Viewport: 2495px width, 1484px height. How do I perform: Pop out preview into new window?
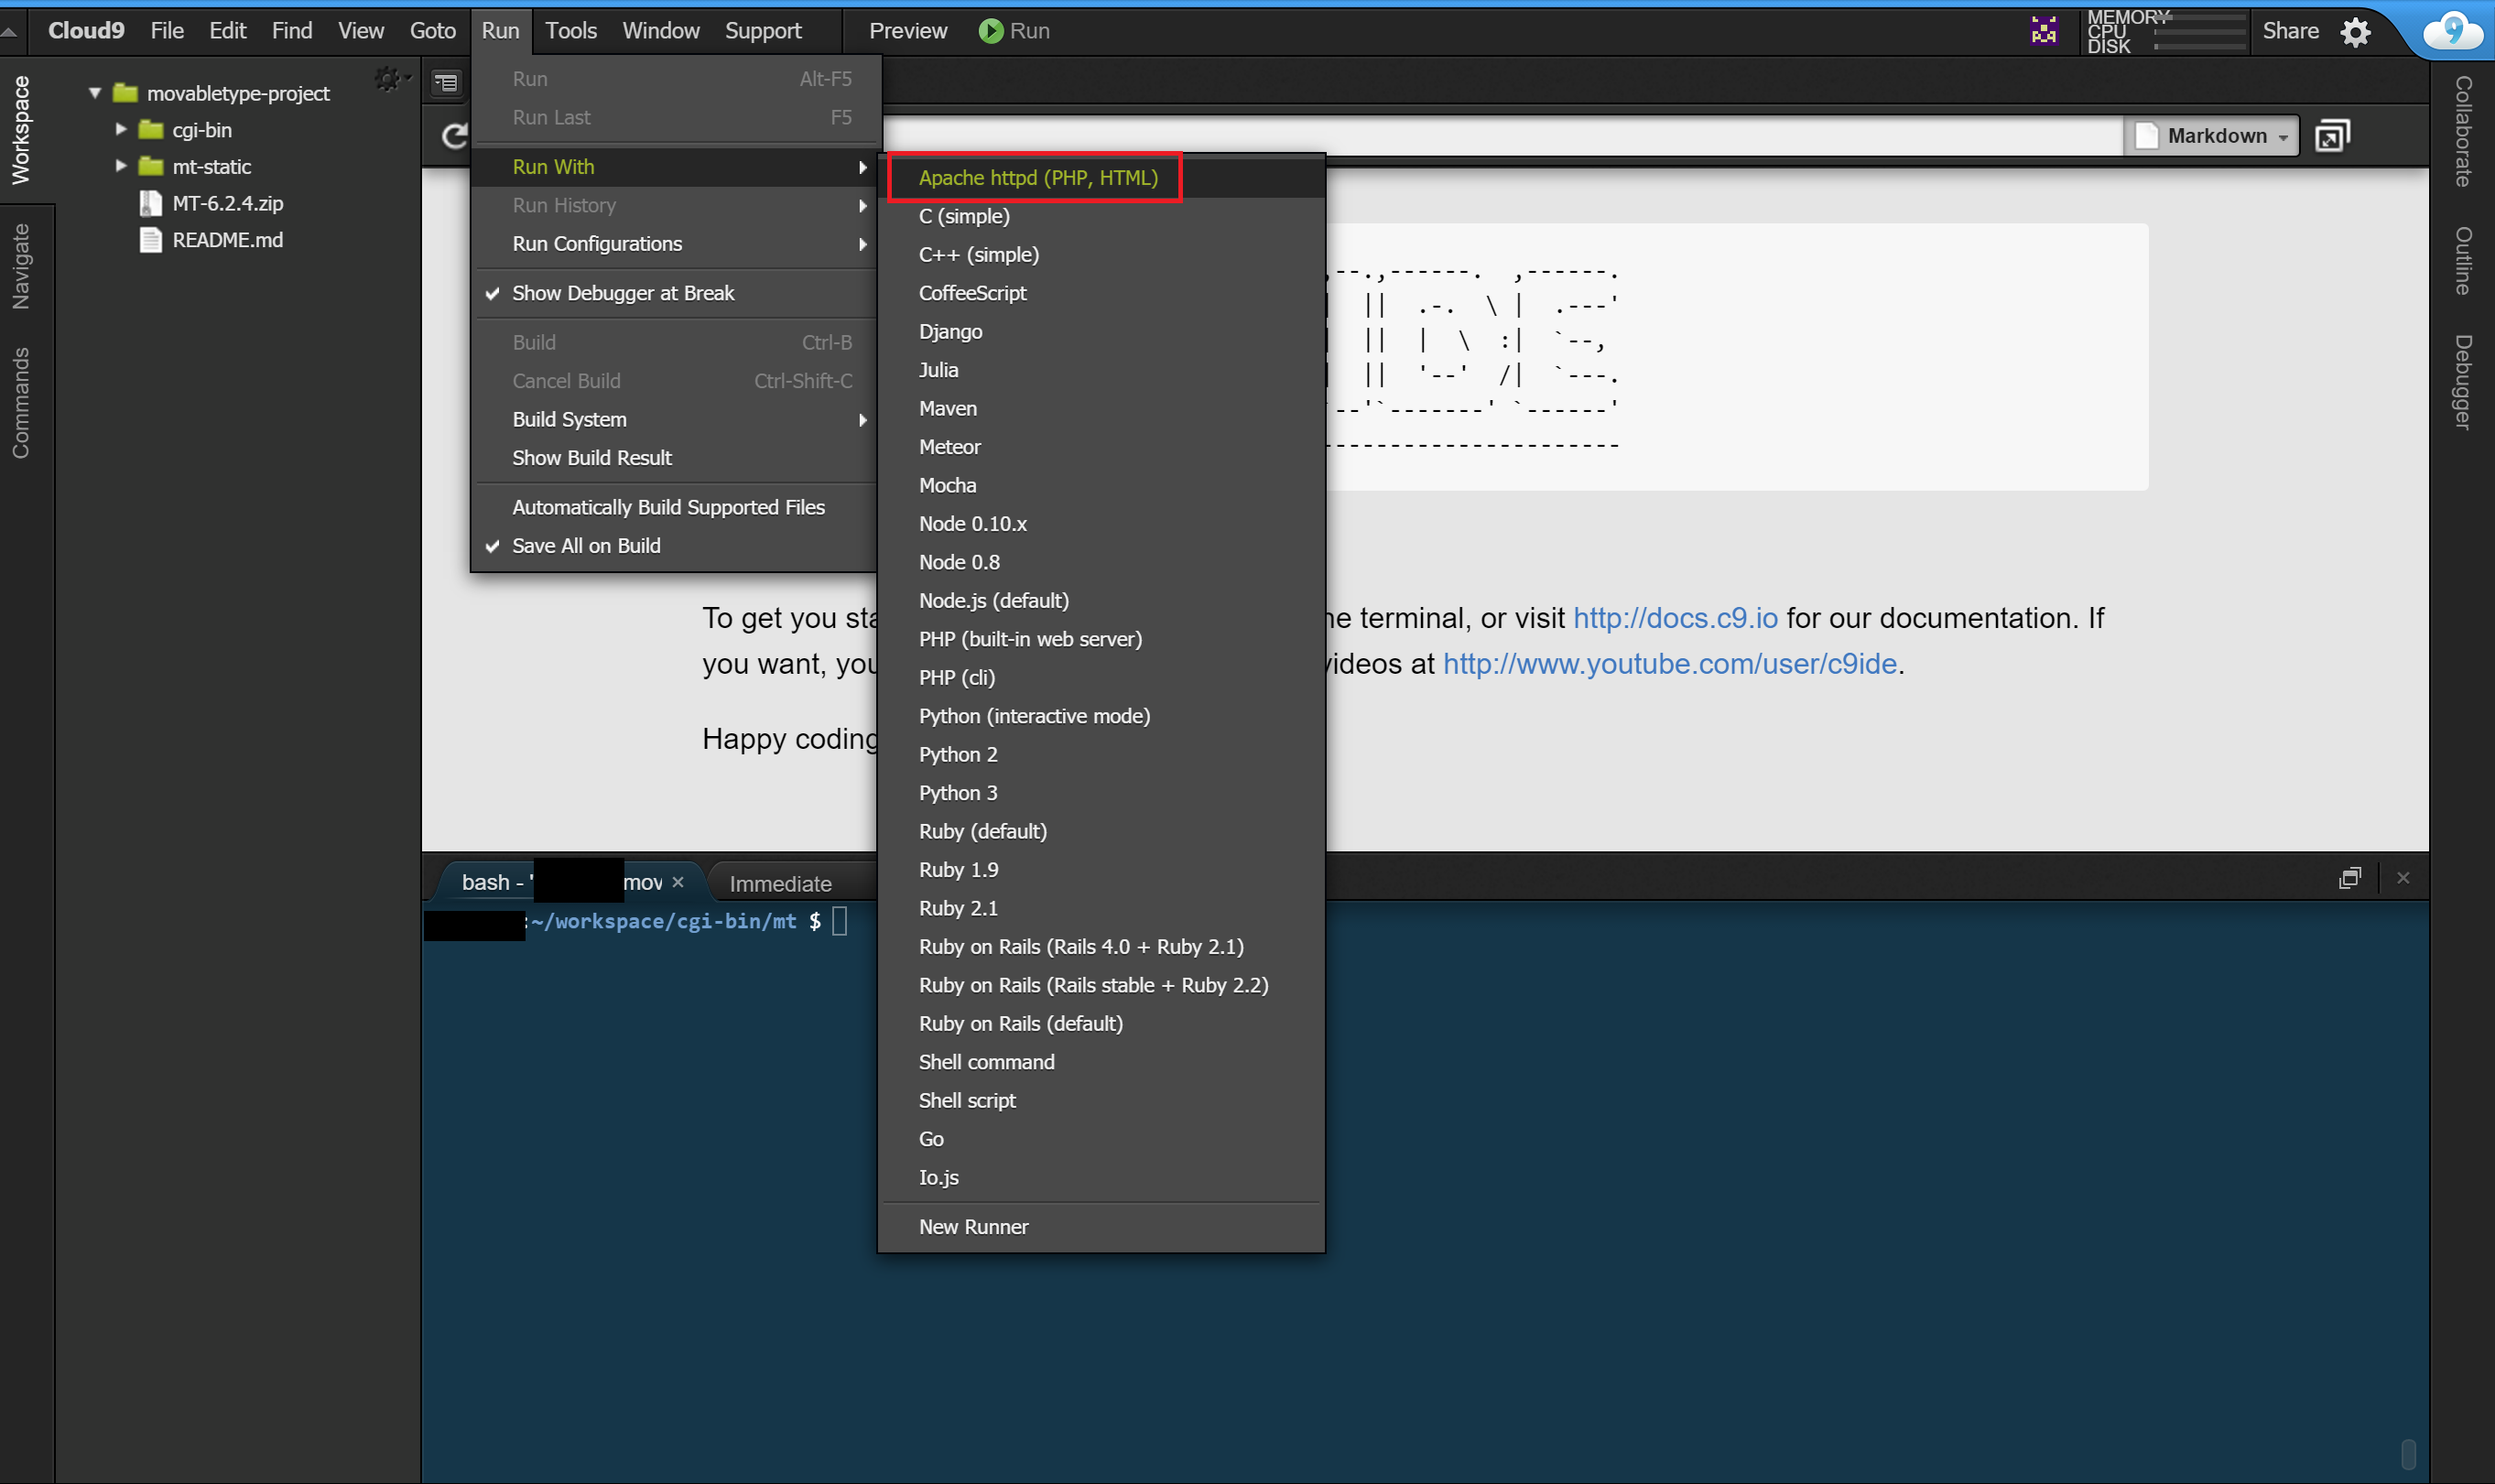click(x=2332, y=135)
